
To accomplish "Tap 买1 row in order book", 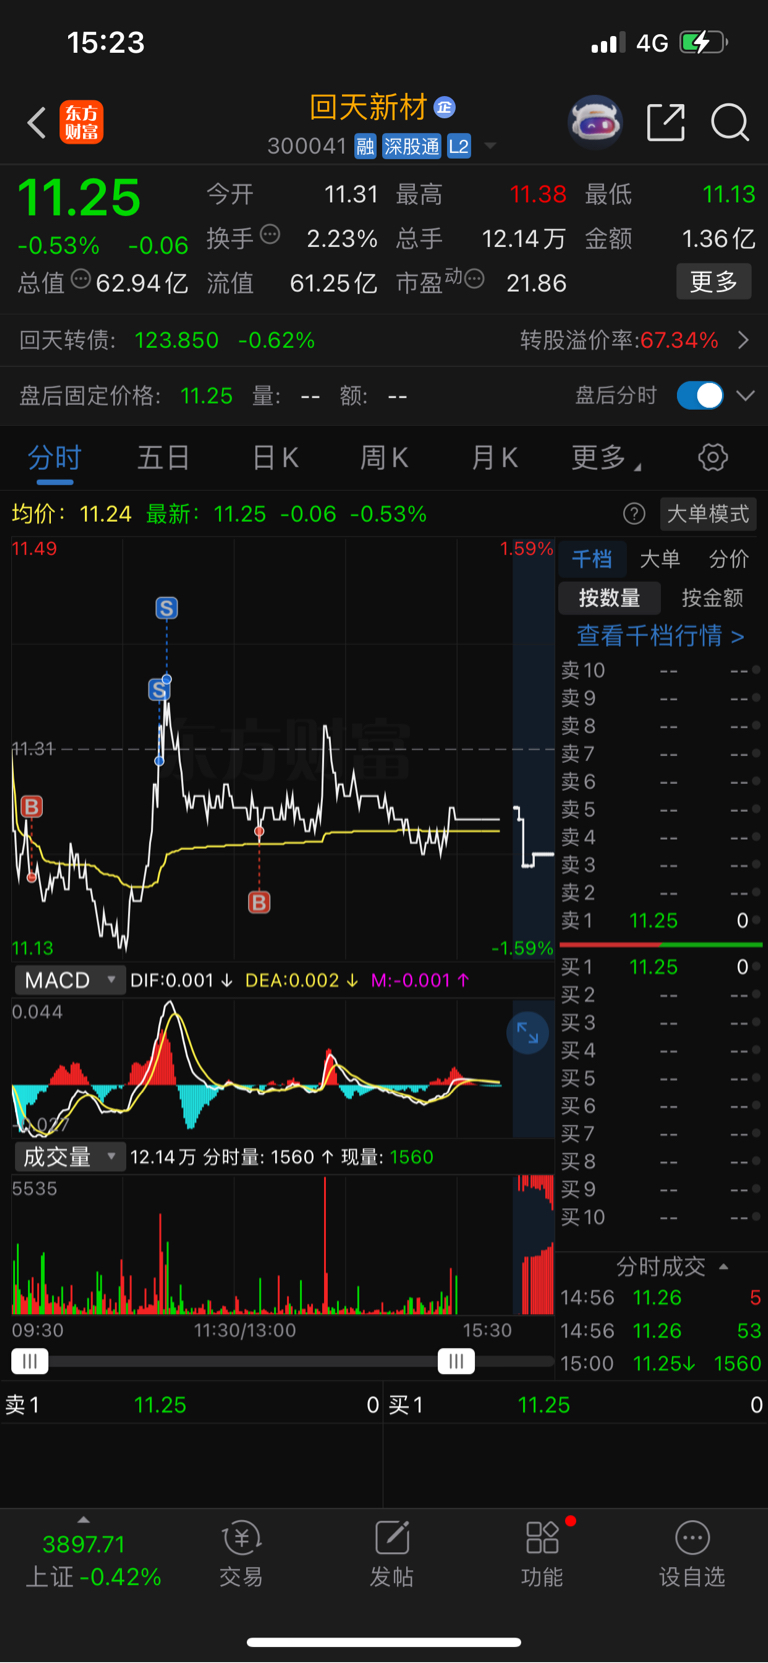I will [x=660, y=967].
